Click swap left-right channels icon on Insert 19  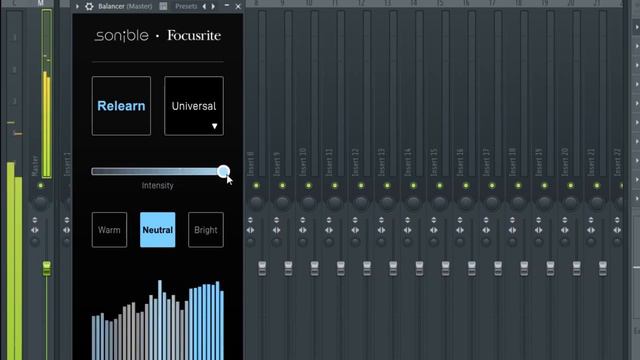click(x=538, y=230)
